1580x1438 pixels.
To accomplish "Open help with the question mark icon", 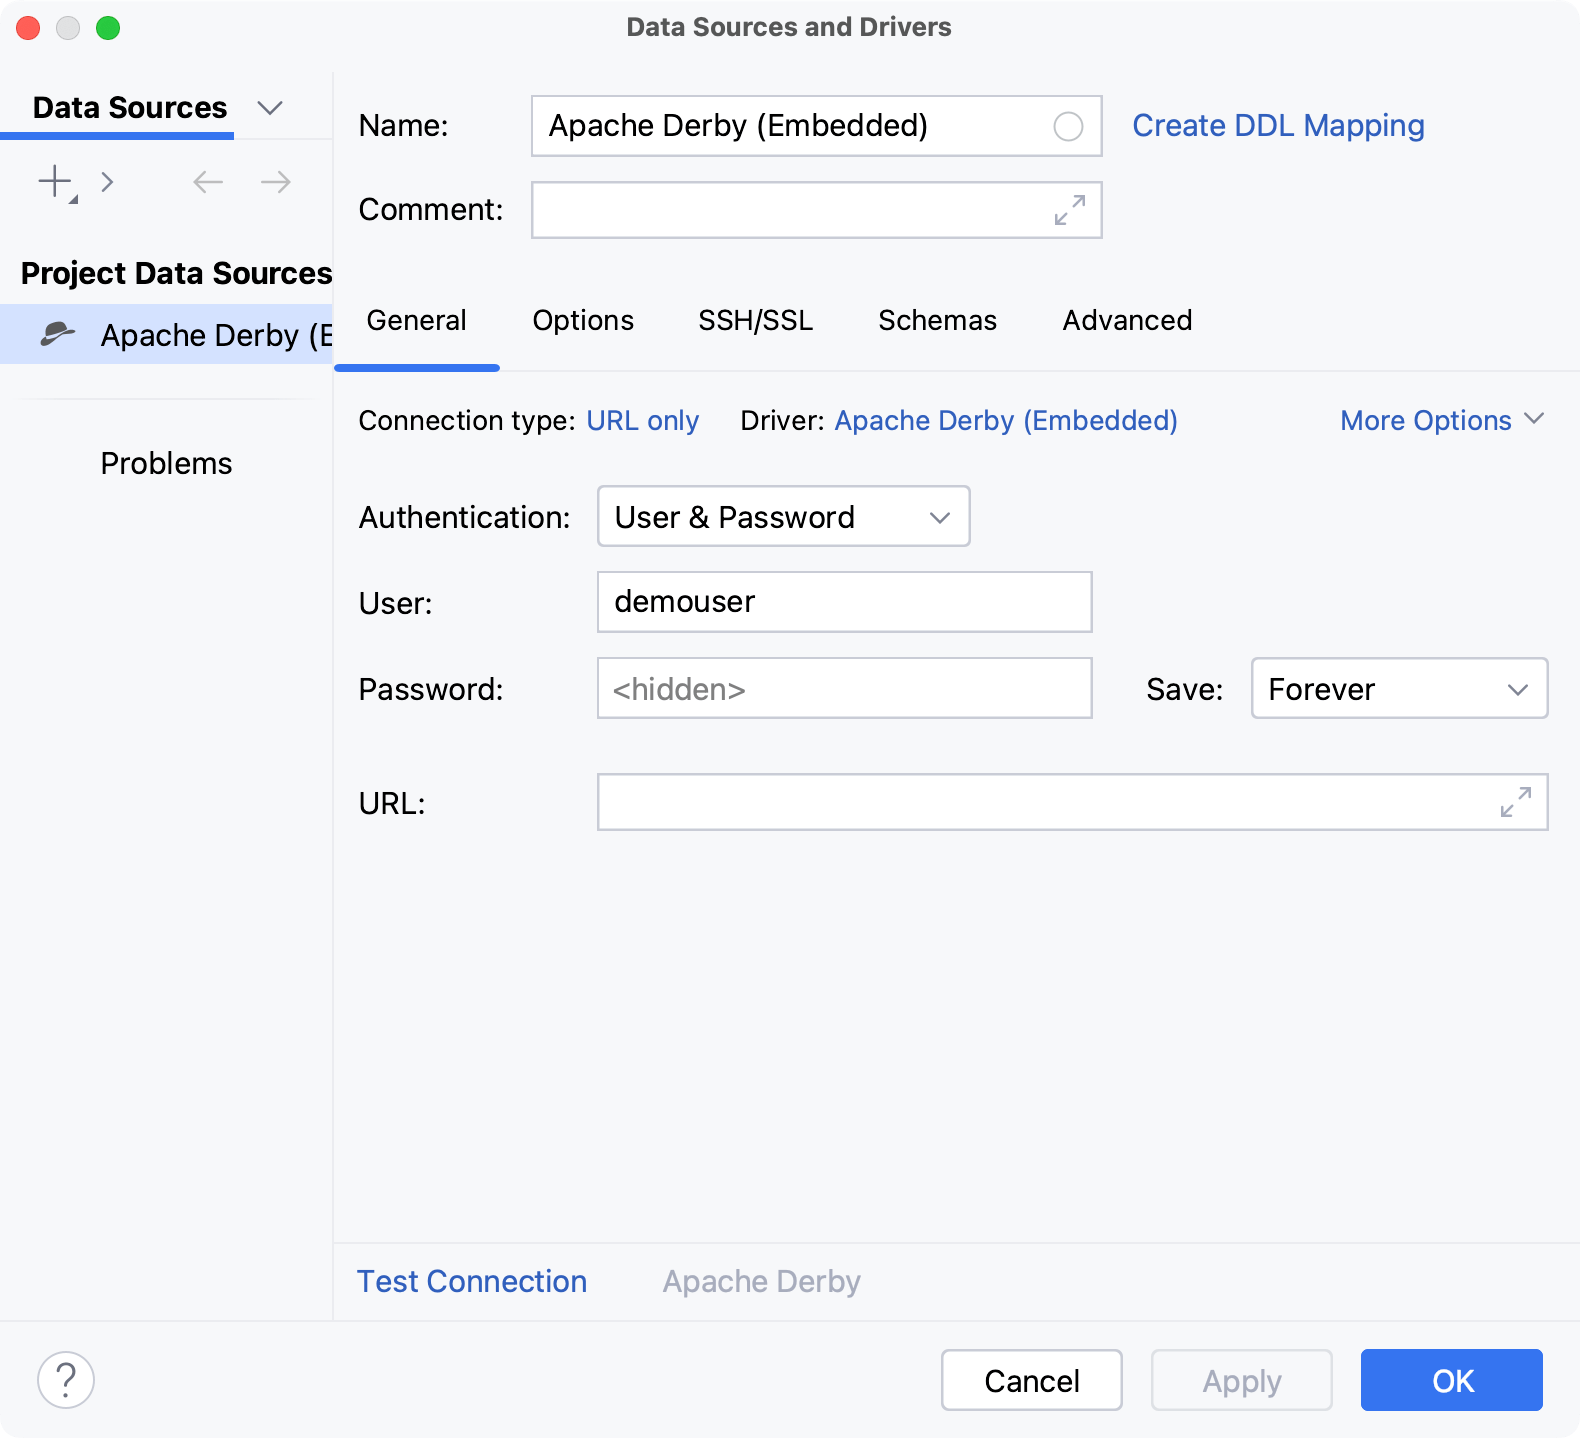I will (x=66, y=1380).
